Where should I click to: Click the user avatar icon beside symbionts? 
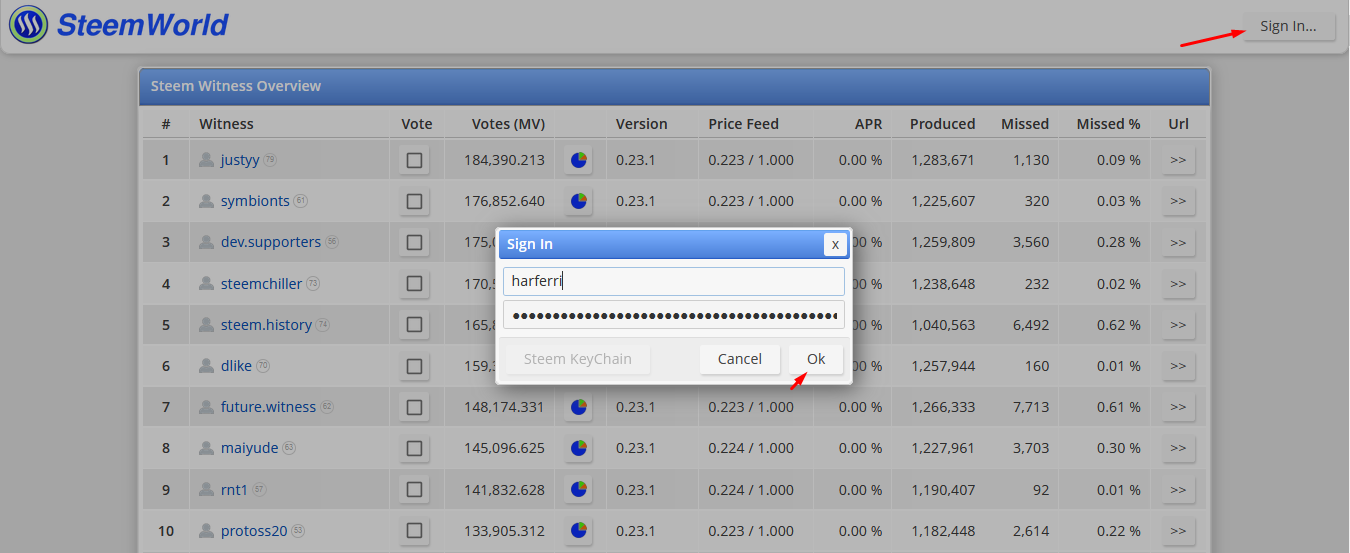click(207, 201)
